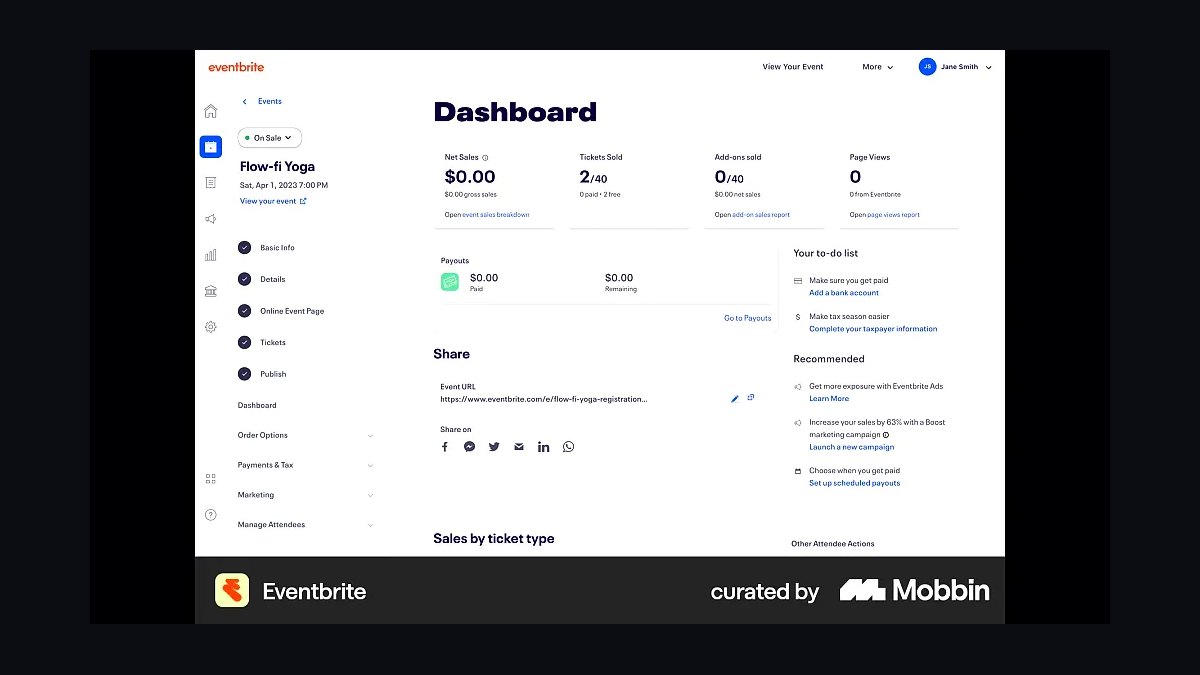This screenshot has height=675, width=1200.
Task: Open event URL in new tab icon
Action: (751, 398)
